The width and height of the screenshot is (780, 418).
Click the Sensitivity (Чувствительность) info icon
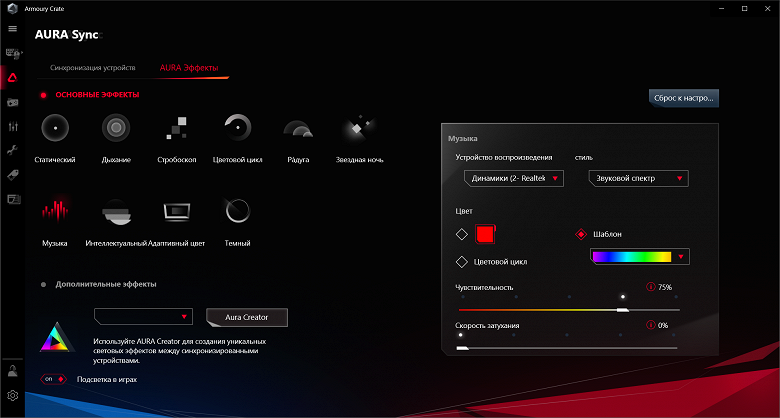[650, 287]
